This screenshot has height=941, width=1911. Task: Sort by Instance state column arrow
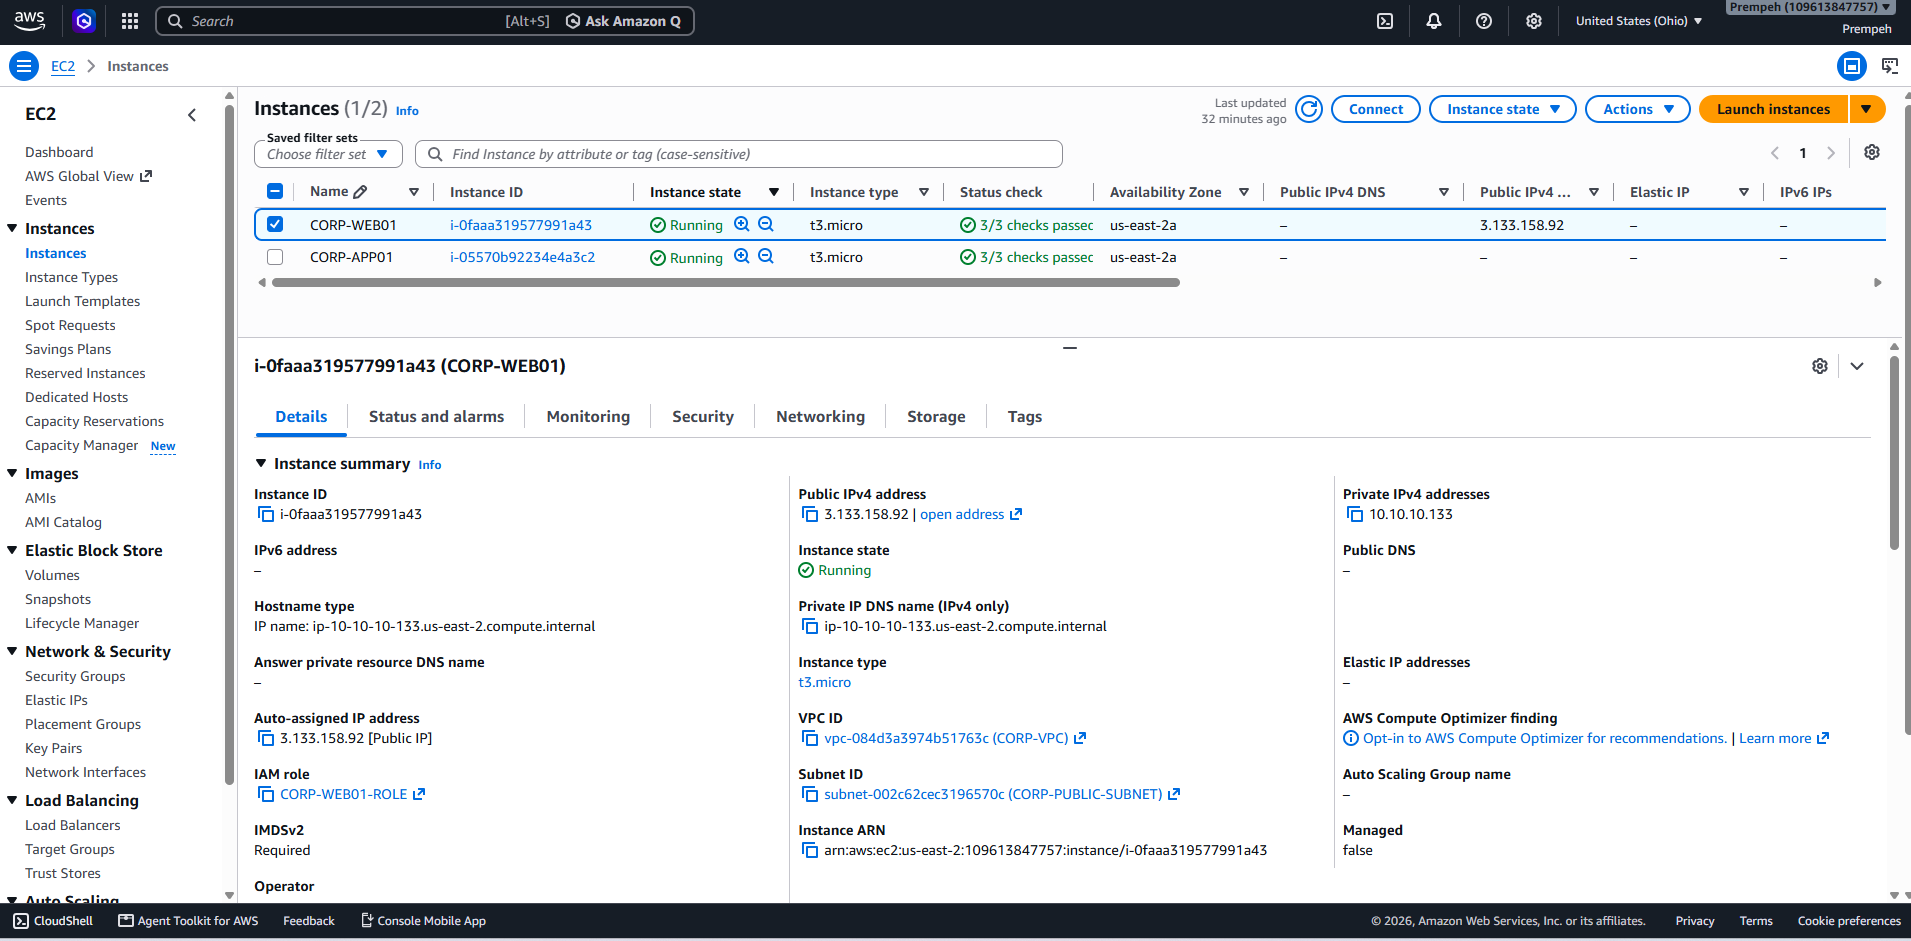click(x=773, y=192)
